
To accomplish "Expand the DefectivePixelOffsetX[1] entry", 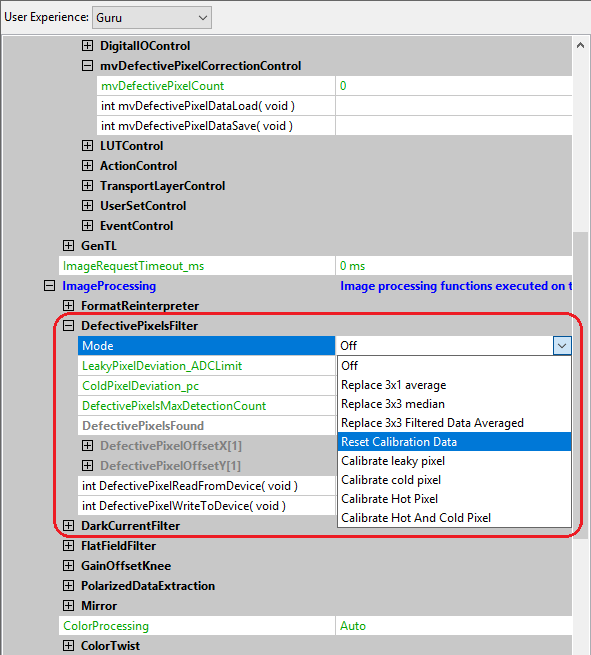I will [x=87, y=446].
